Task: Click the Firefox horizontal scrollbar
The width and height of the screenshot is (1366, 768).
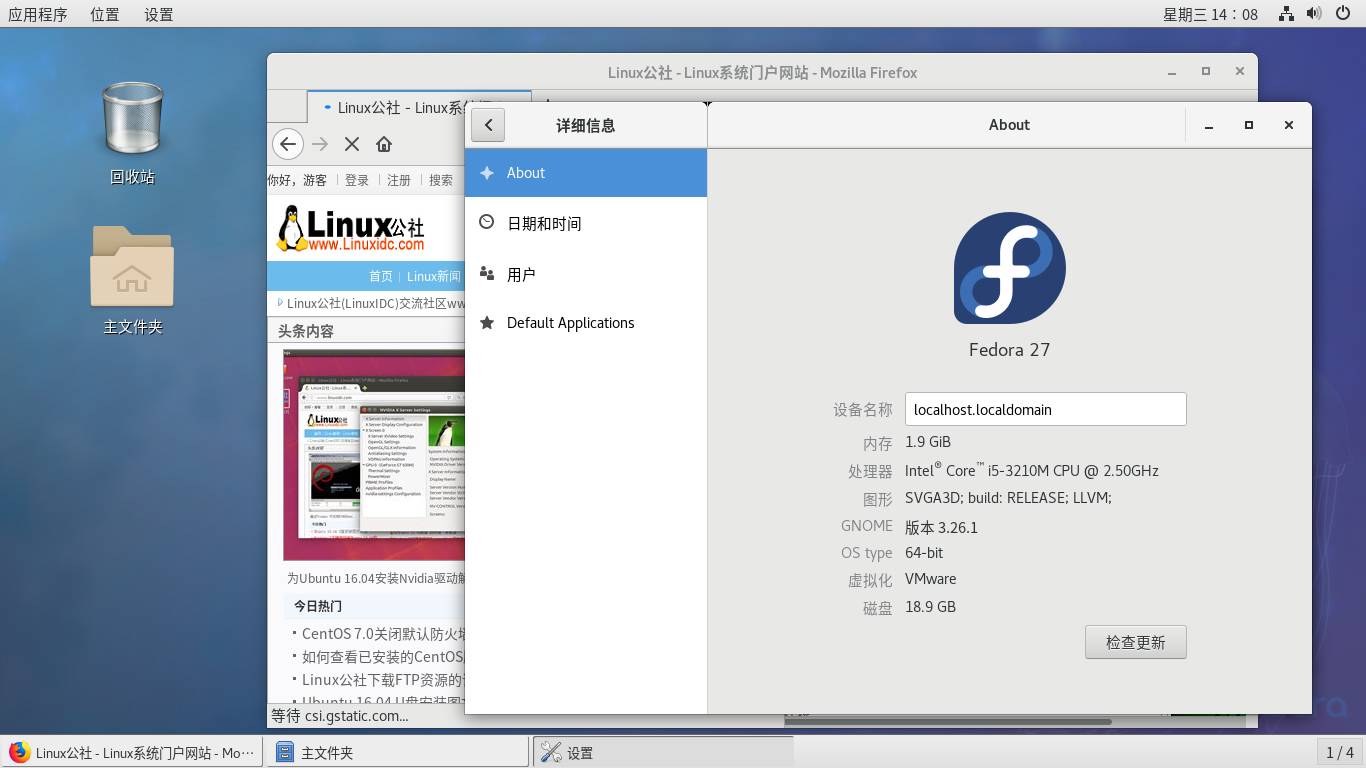Action: (x=948, y=720)
